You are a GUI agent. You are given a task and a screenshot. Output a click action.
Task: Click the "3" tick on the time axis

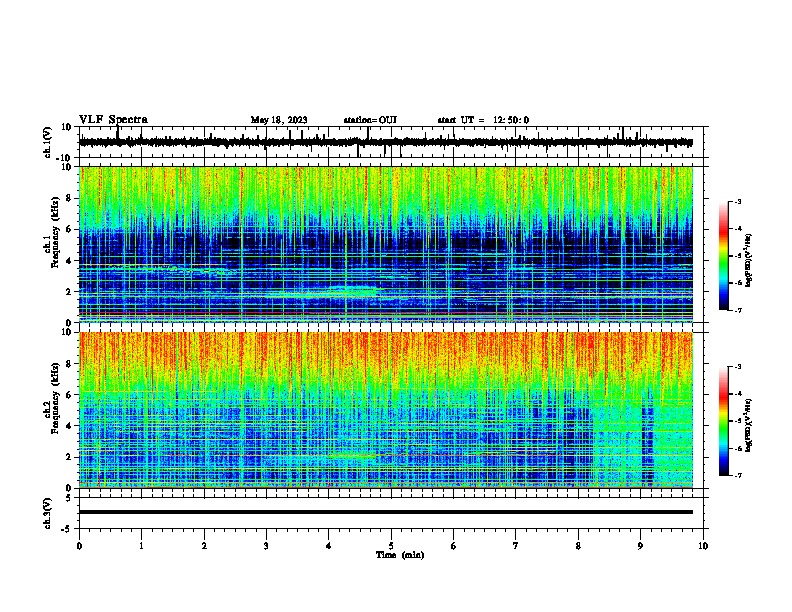(266, 546)
